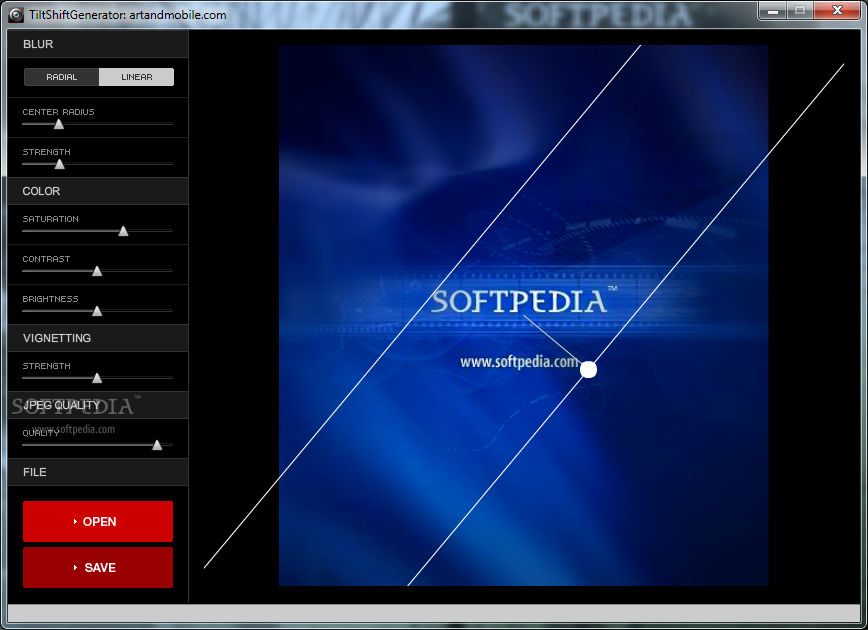Click the CONTRAST label
The width and height of the screenshot is (868, 630).
(x=46, y=259)
